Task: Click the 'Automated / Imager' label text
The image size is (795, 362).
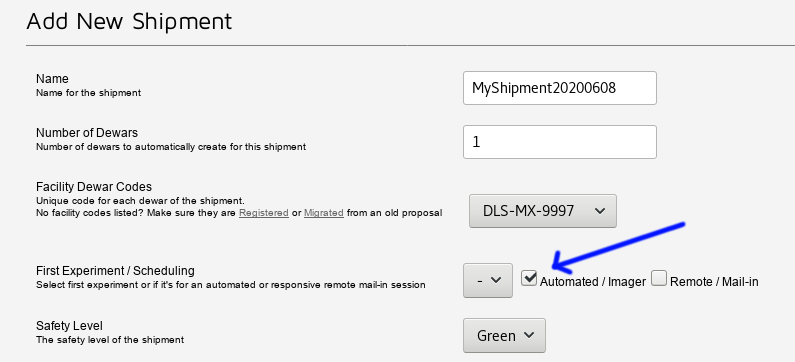Action: pos(593,282)
